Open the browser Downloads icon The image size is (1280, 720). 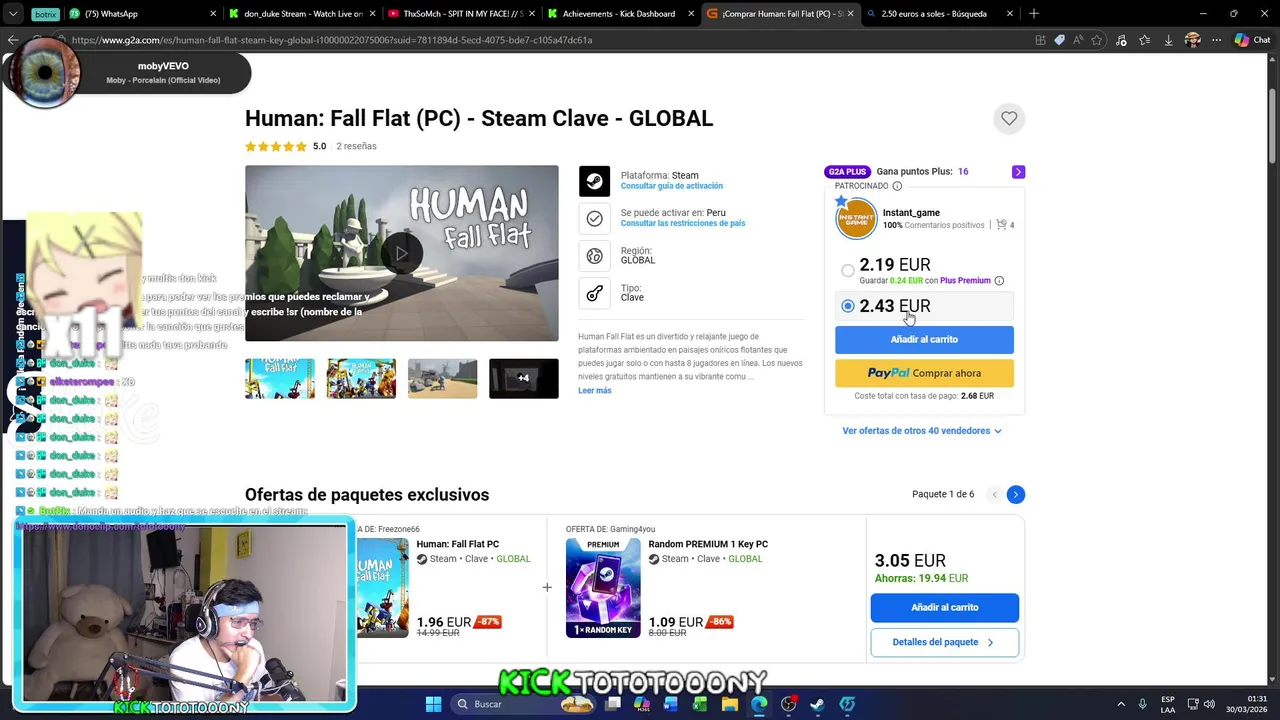pos(1168,40)
